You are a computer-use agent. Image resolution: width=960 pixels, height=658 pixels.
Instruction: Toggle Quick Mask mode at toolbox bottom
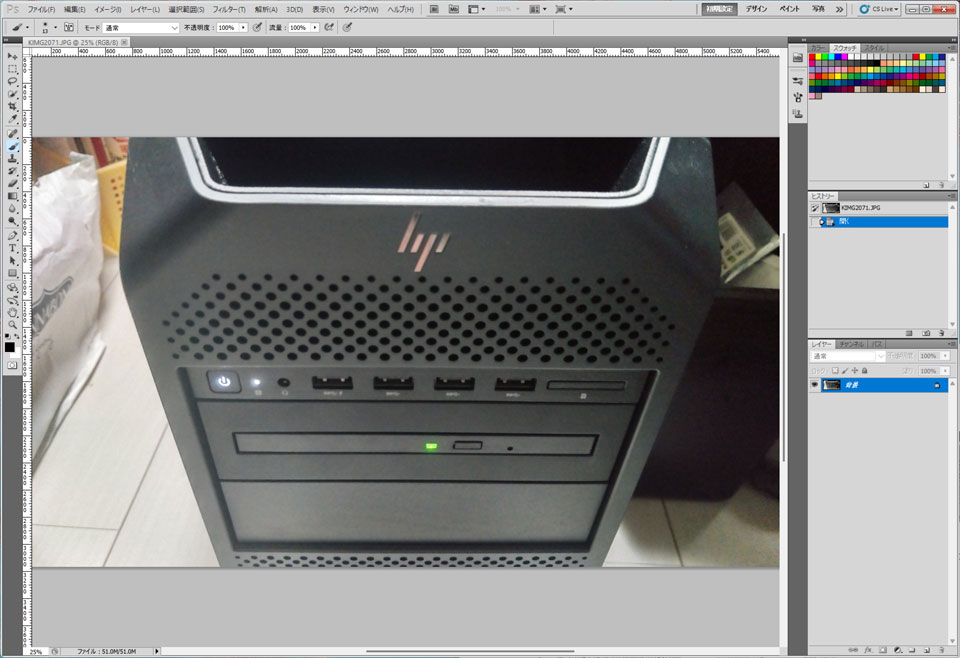tap(12, 365)
